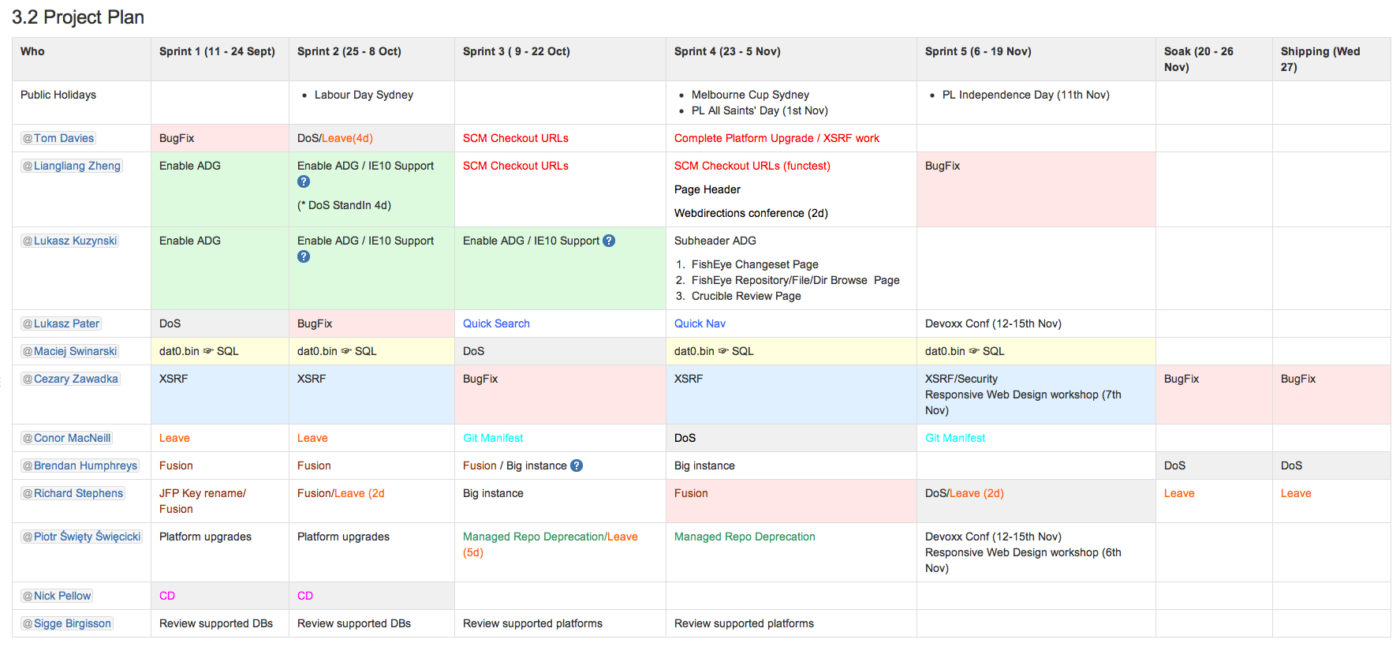Click the help icon in Lukasz Kuzynski's Sprint 2 cell
Viewport: 1400px width, 647px height.
tap(304, 256)
